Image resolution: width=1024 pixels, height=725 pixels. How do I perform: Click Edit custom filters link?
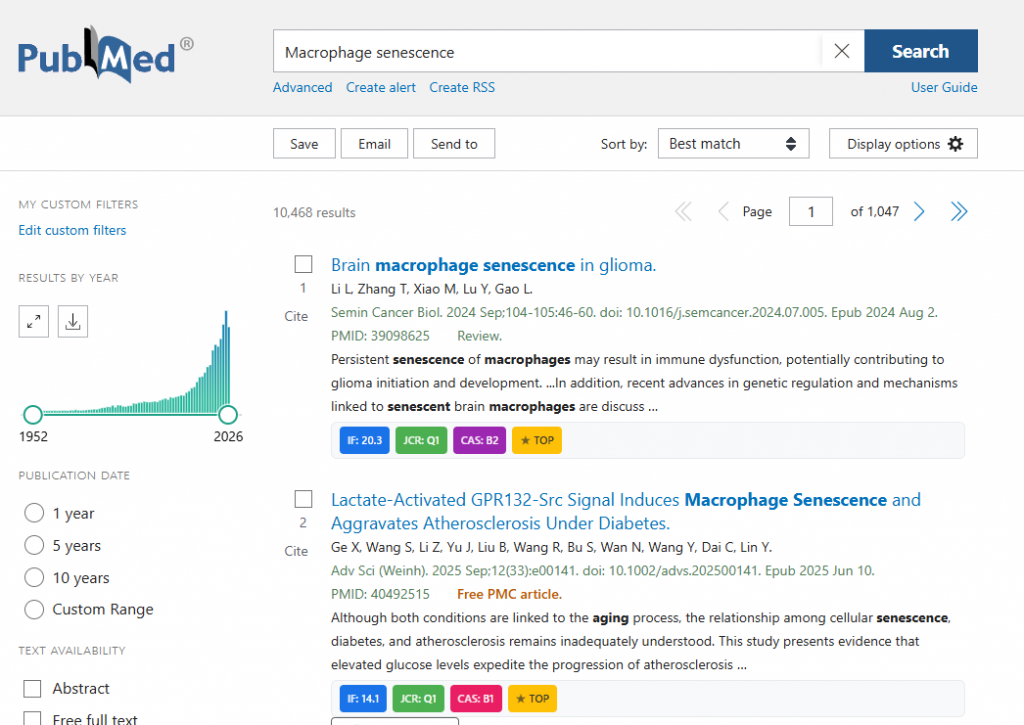(x=72, y=231)
